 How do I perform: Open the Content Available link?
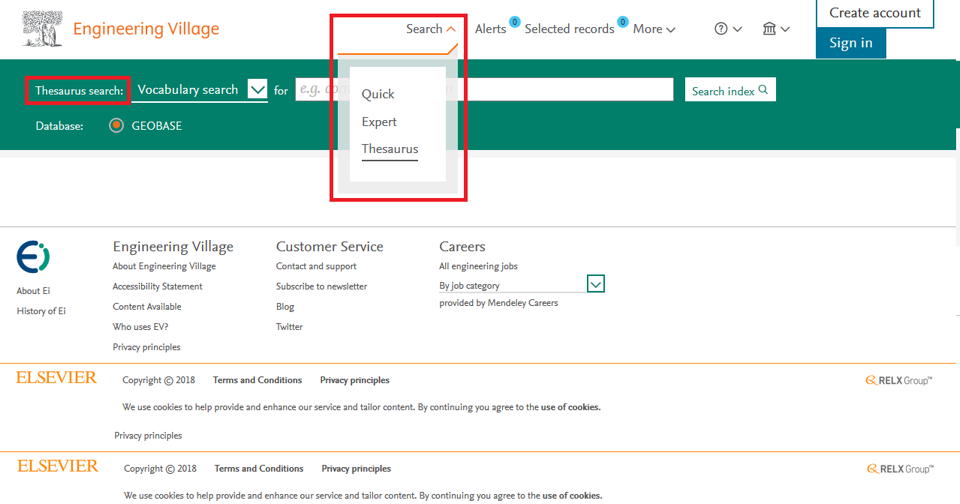tap(147, 307)
